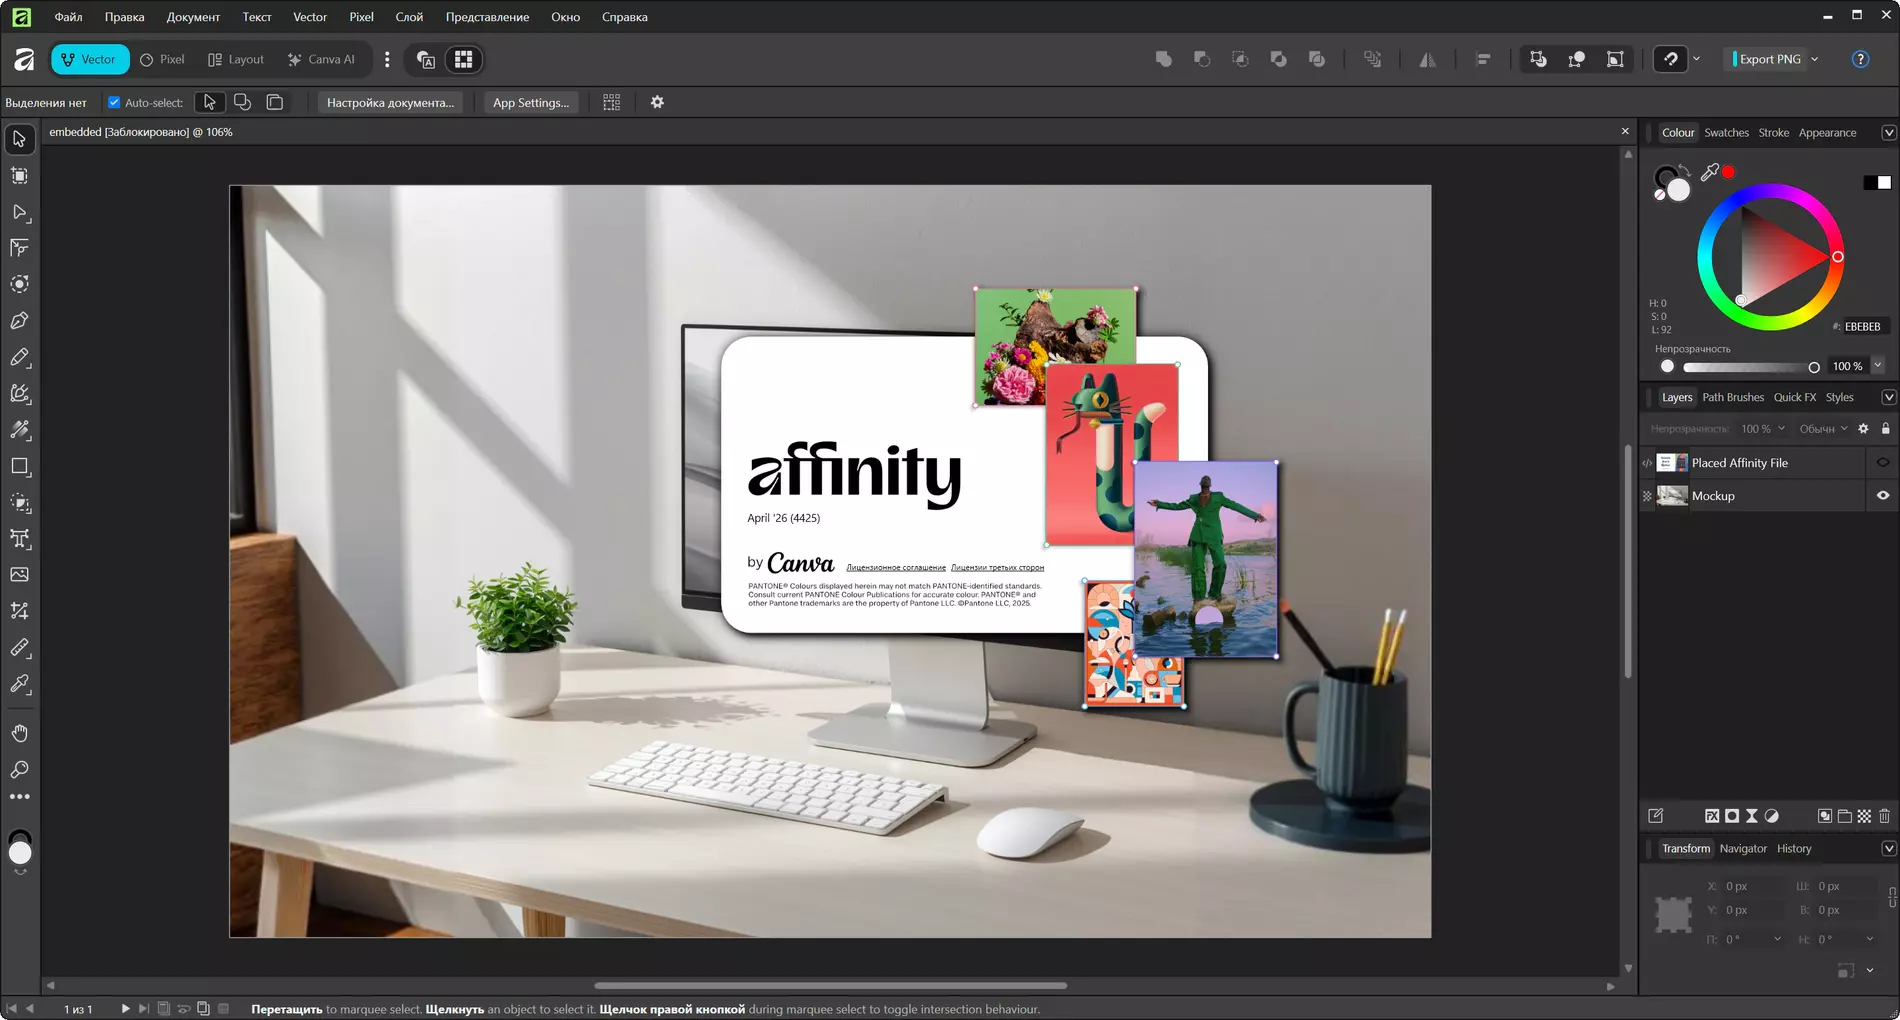The width and height of the screenshot is (1900, 1020).
Task: Select the Hand view tool
Action: point(19,733)
